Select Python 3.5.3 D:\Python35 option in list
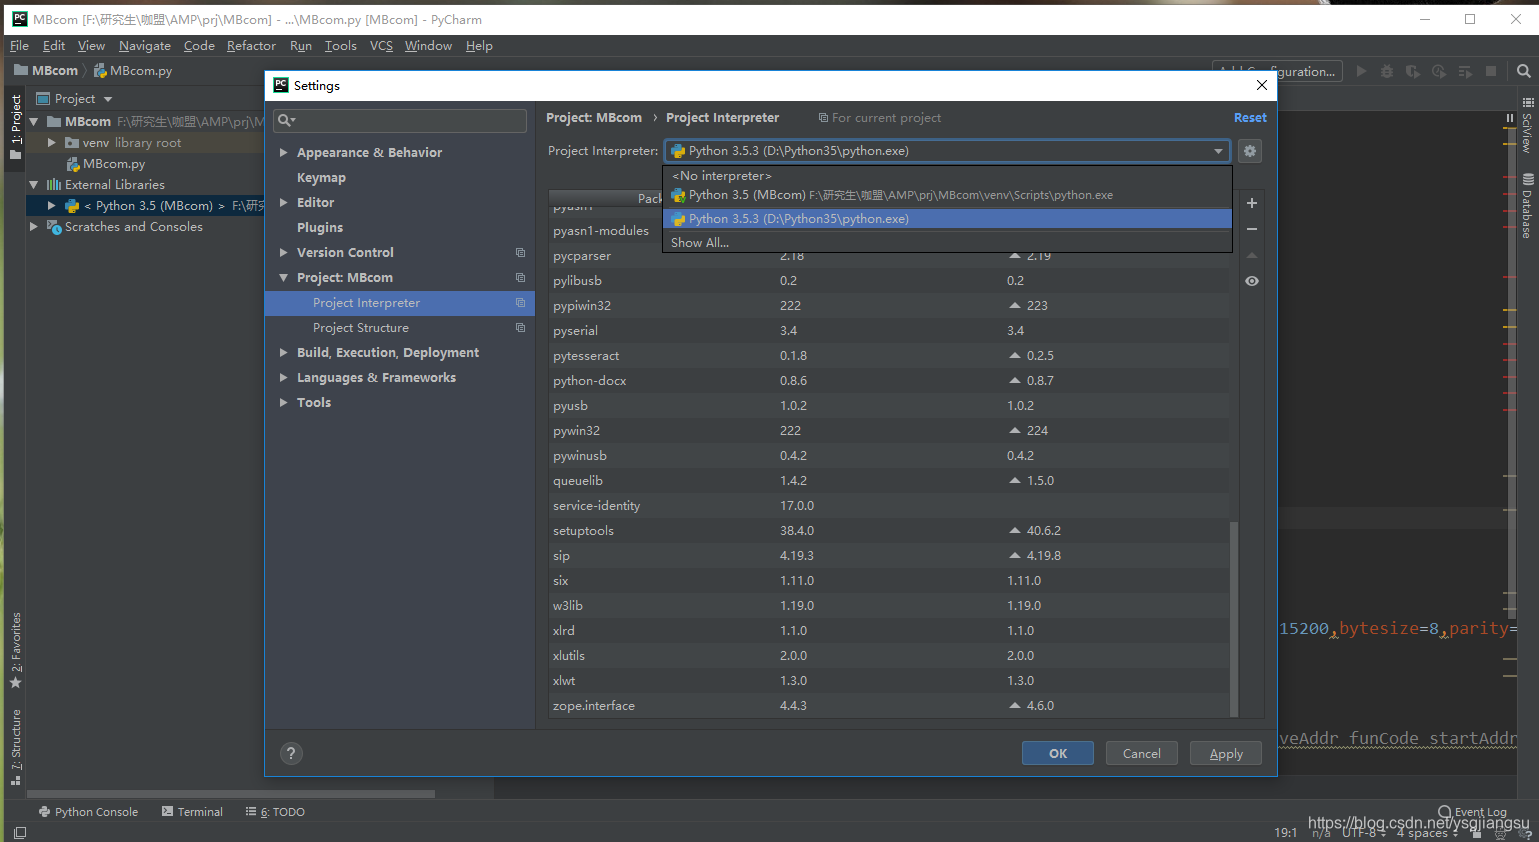Viewport: 1539px width, 842px height. click(947, 219)
